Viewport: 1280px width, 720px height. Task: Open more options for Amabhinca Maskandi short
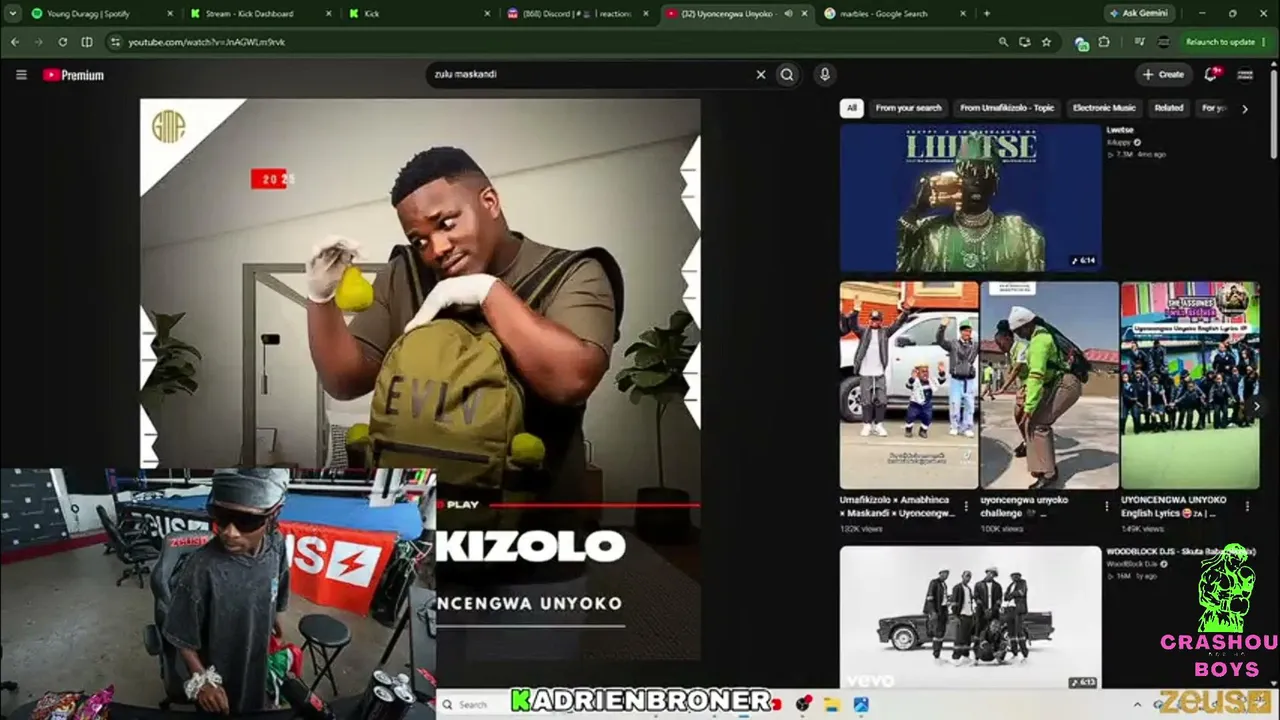[x=966, y=506]
